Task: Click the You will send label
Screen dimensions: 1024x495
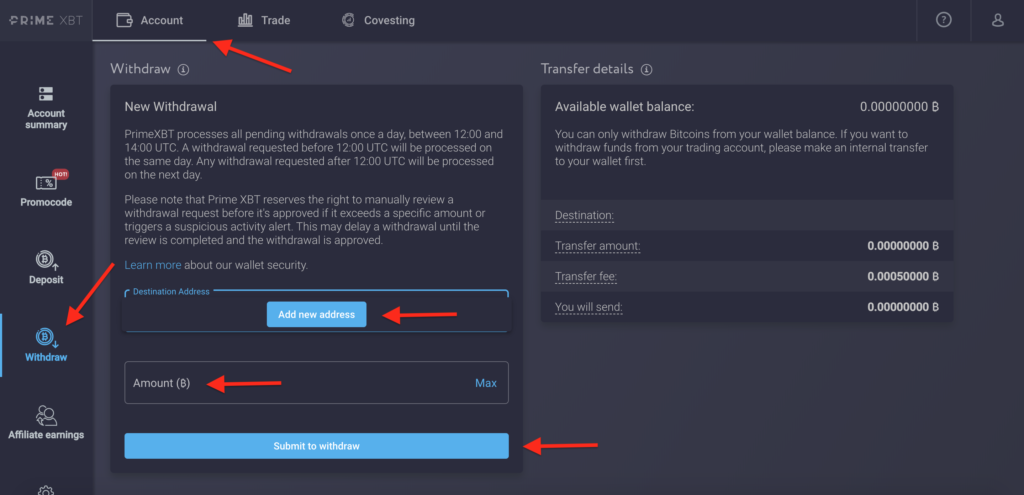Action: [588, 306]
